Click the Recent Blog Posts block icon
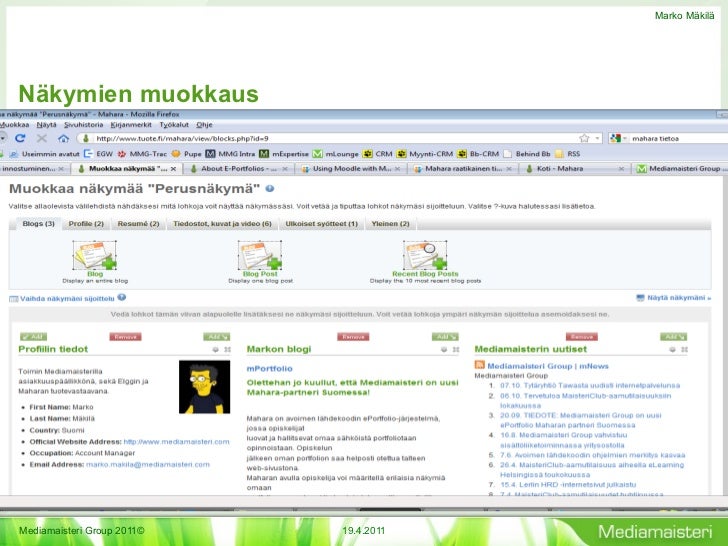This screenshot has height=546, width=728. pos(425,255)
